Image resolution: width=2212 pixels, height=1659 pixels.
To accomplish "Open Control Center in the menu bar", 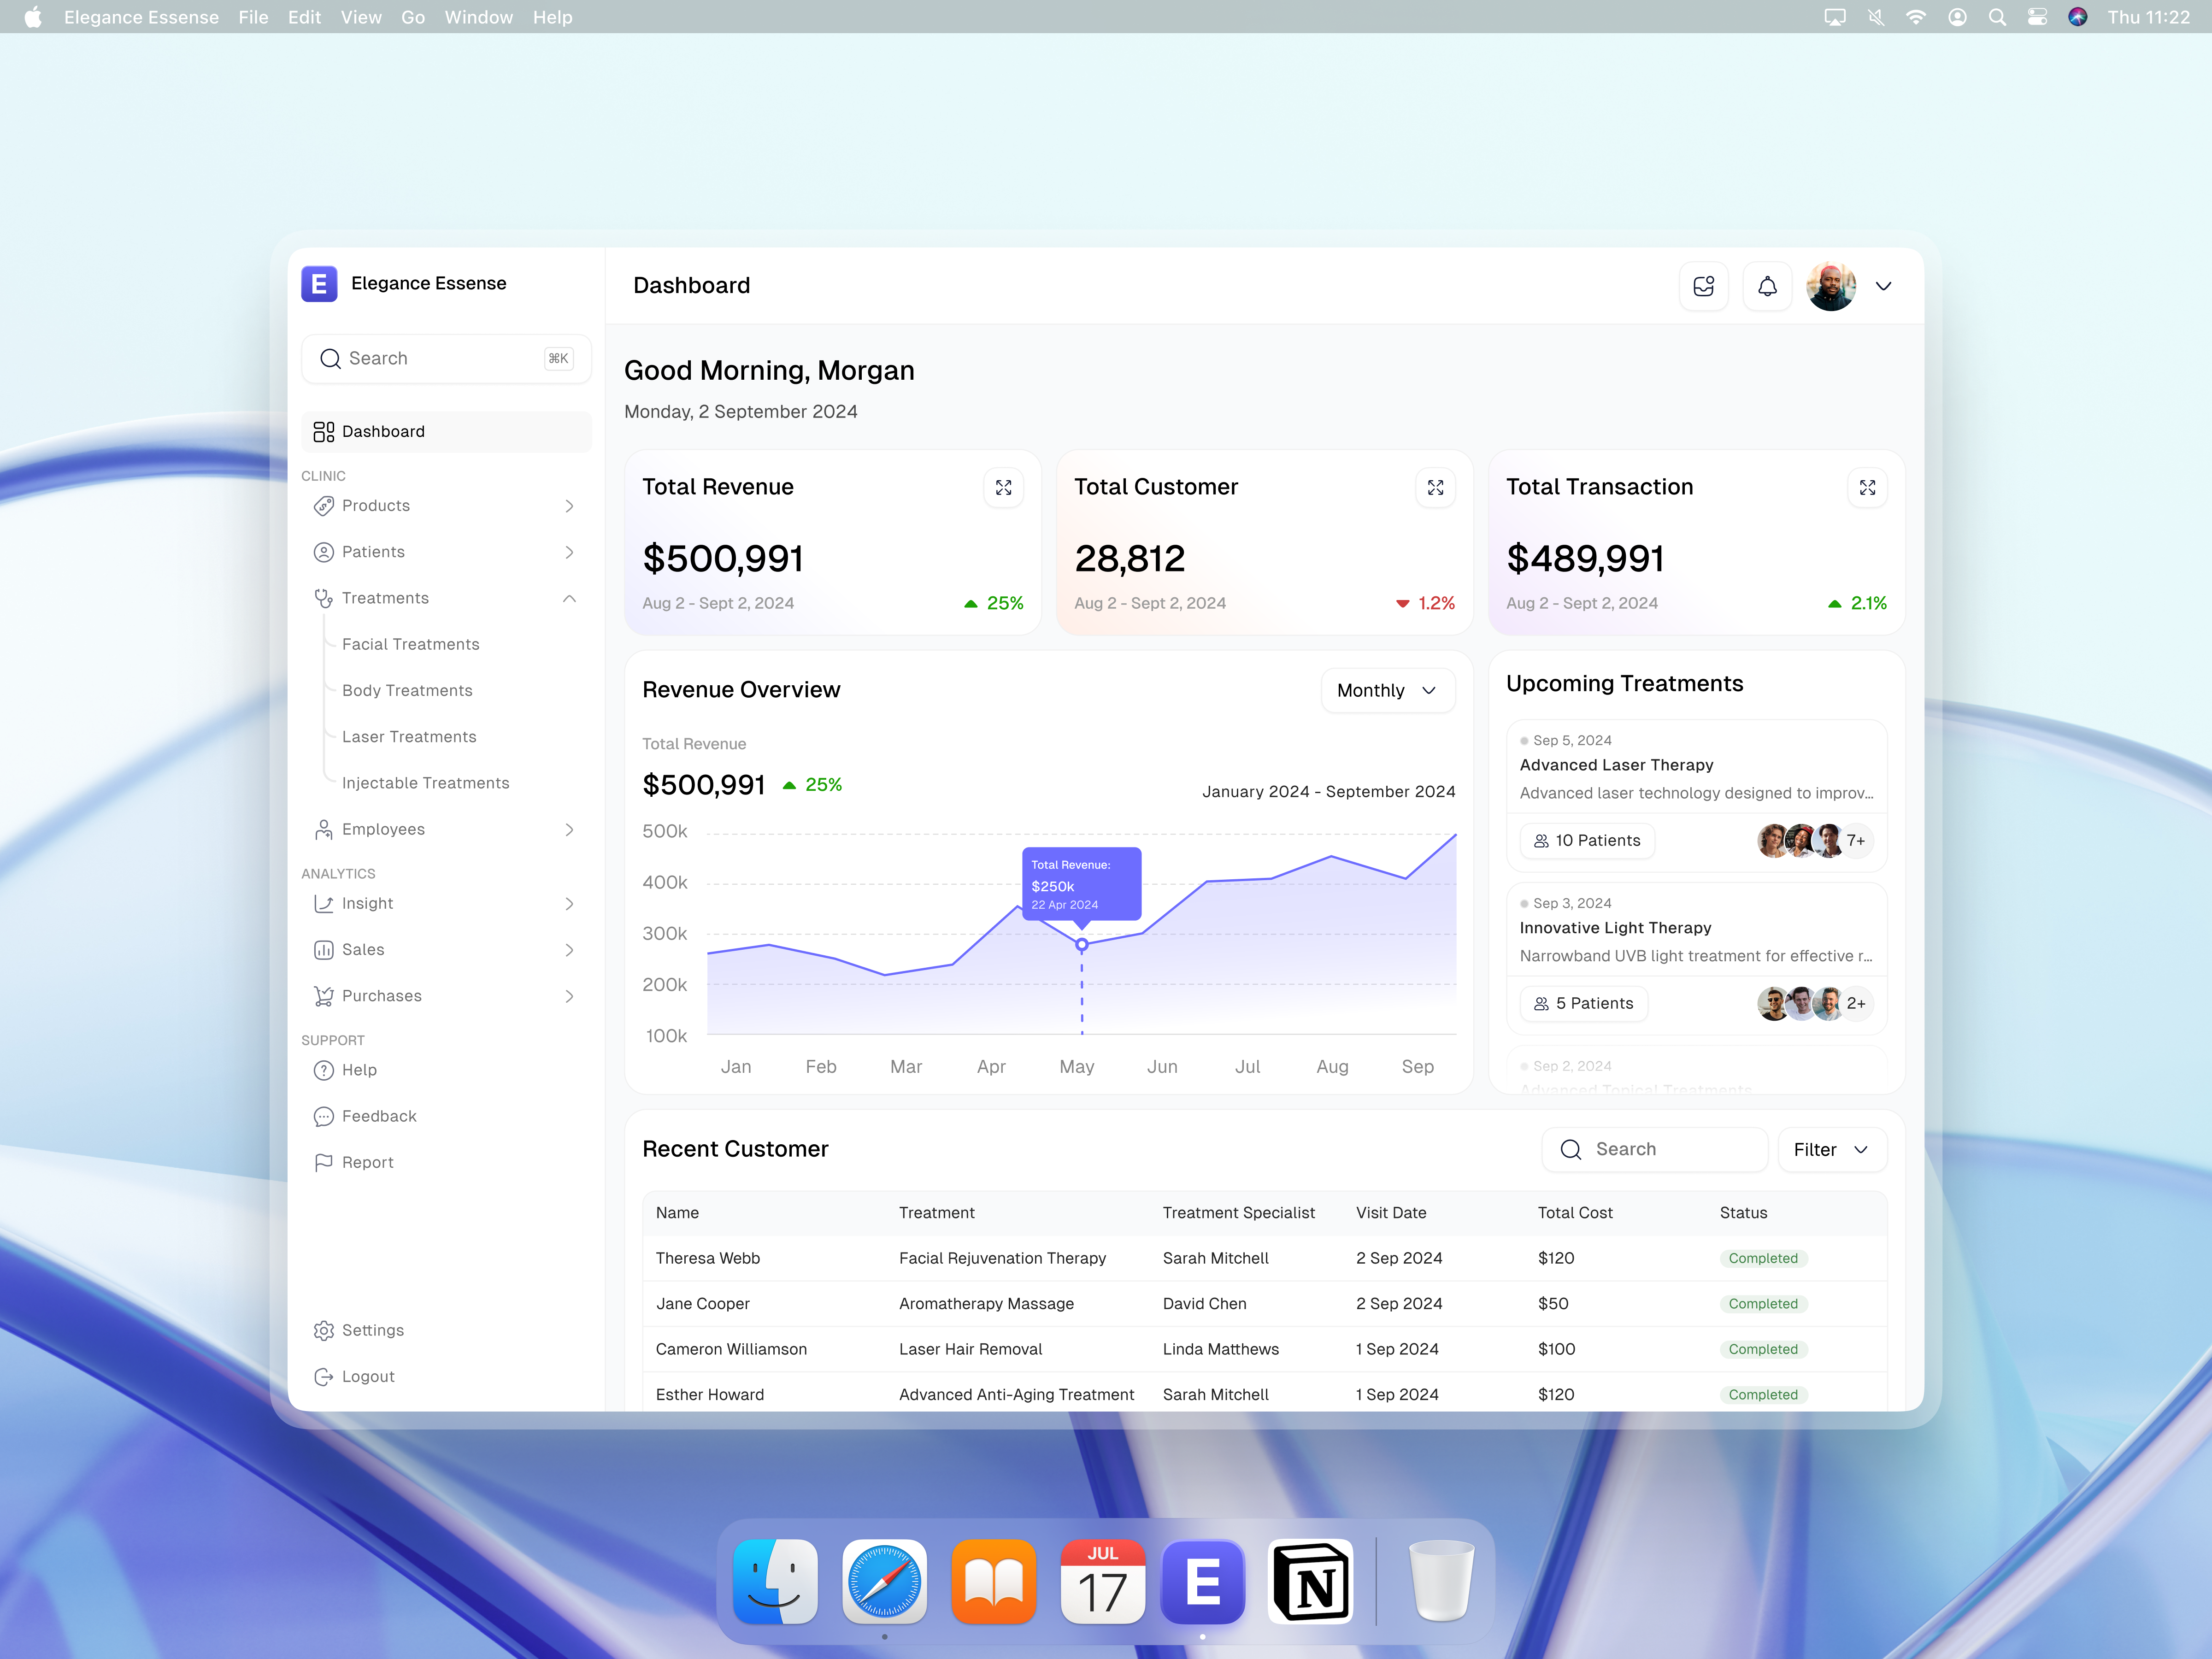I will point(2037,17).
